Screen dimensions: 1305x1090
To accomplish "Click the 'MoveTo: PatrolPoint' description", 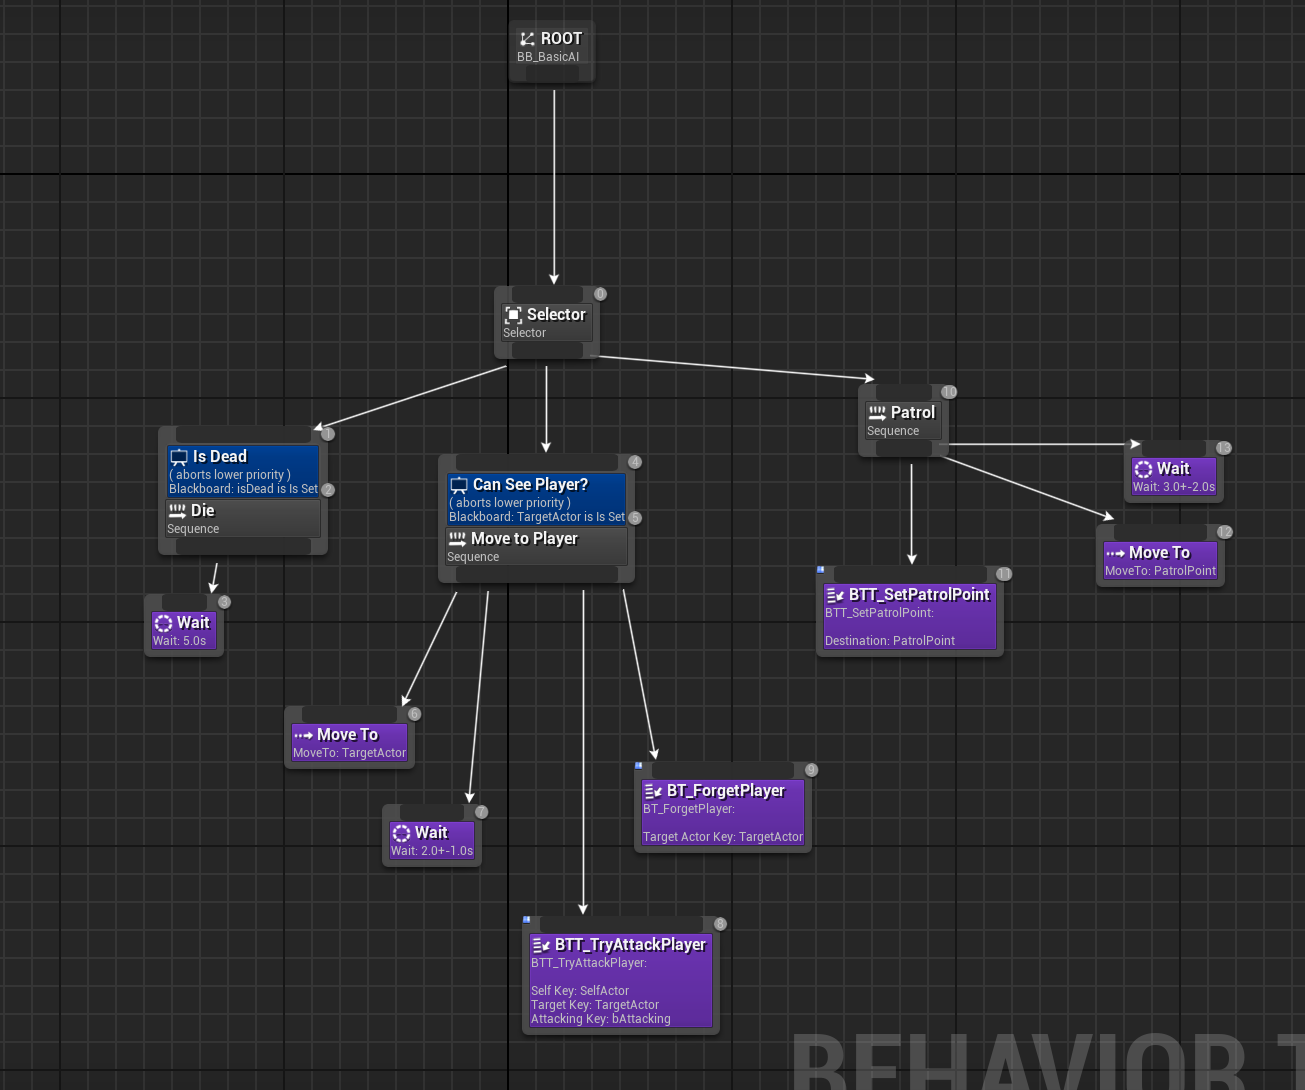I will (x=1160, y=571).
